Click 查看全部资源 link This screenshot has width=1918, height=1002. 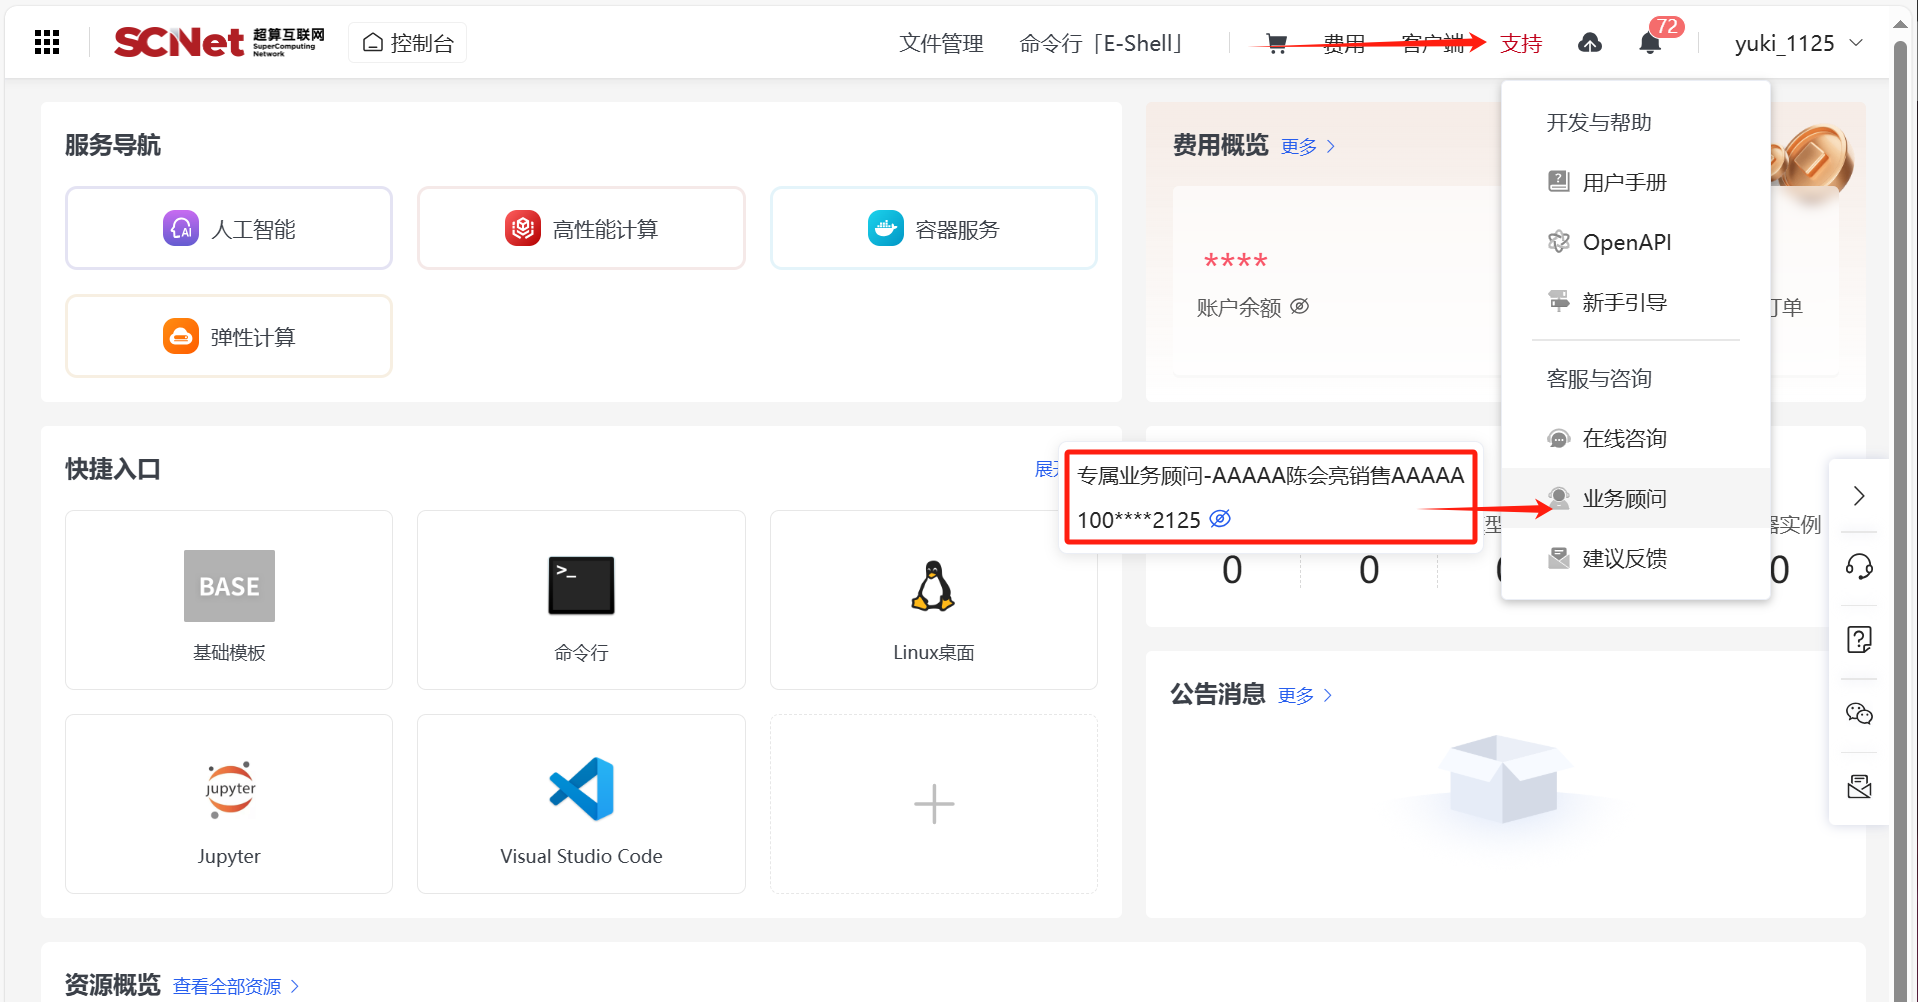[x=227, y=986]
